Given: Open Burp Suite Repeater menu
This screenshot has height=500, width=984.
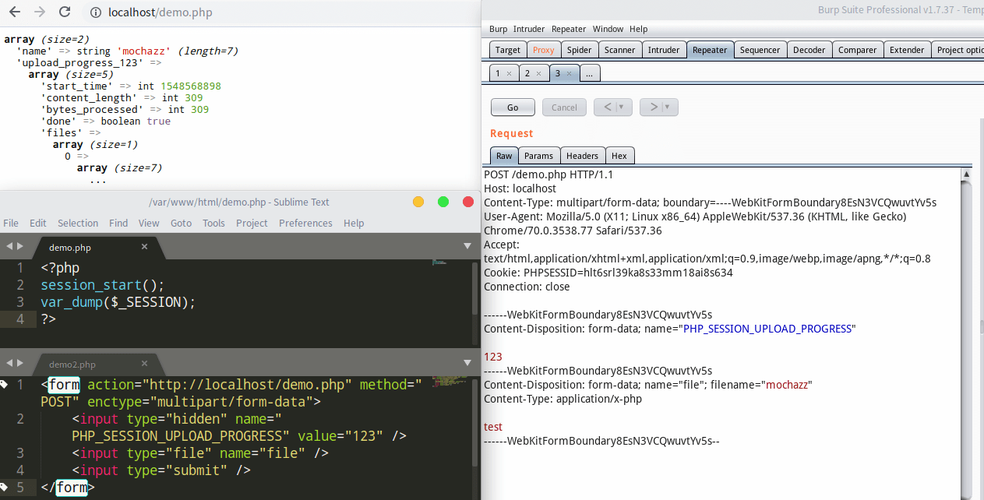Looking at the screenshot, I should (569, 29).
